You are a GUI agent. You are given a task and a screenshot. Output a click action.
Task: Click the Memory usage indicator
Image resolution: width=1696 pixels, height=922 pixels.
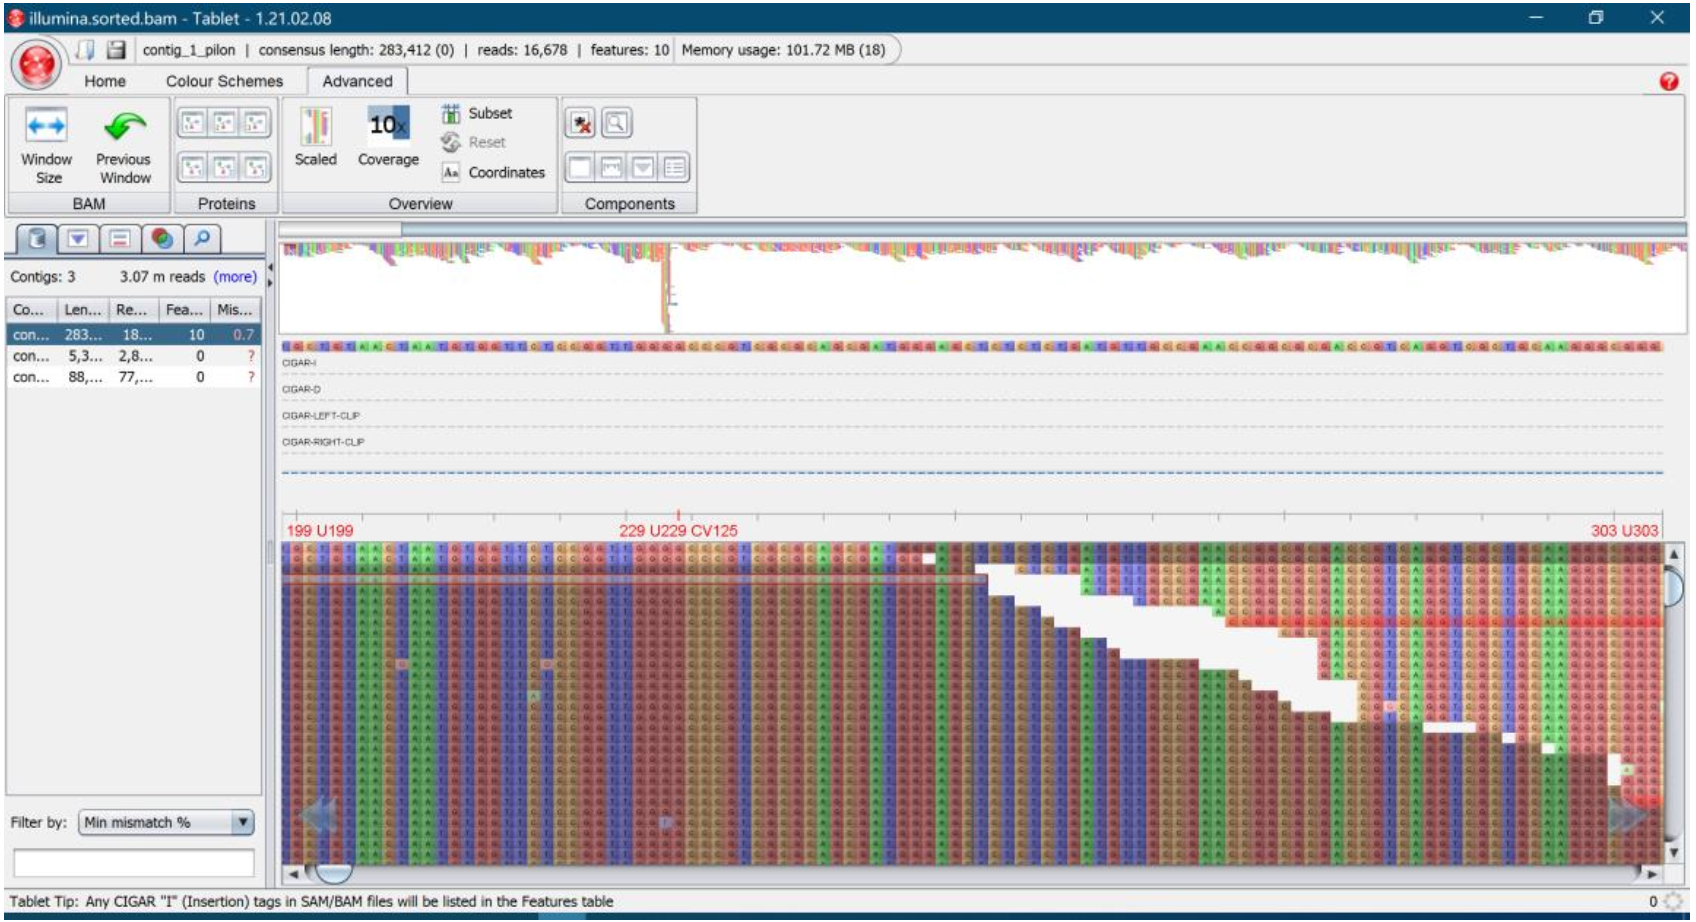tap(783, 50)
